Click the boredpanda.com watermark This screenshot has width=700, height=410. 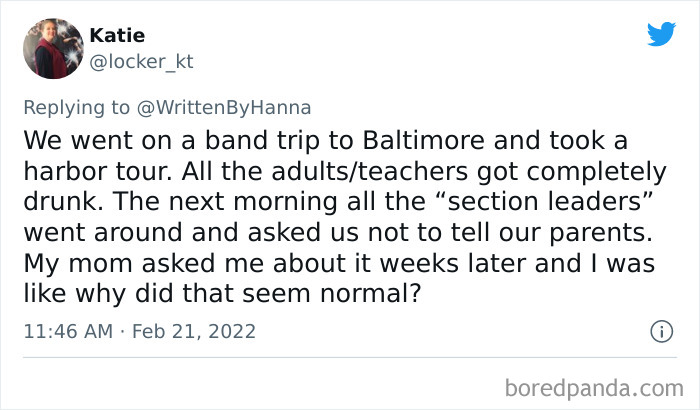point(595,385)
